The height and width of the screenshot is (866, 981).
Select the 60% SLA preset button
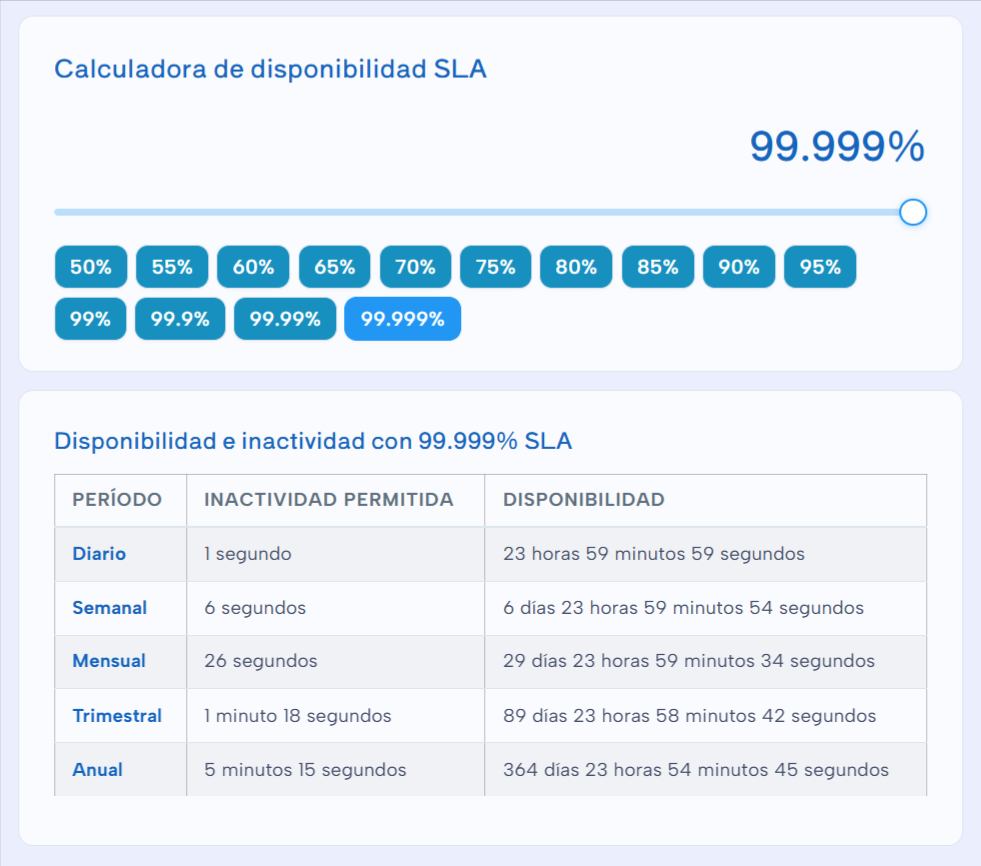pos(253,266)
